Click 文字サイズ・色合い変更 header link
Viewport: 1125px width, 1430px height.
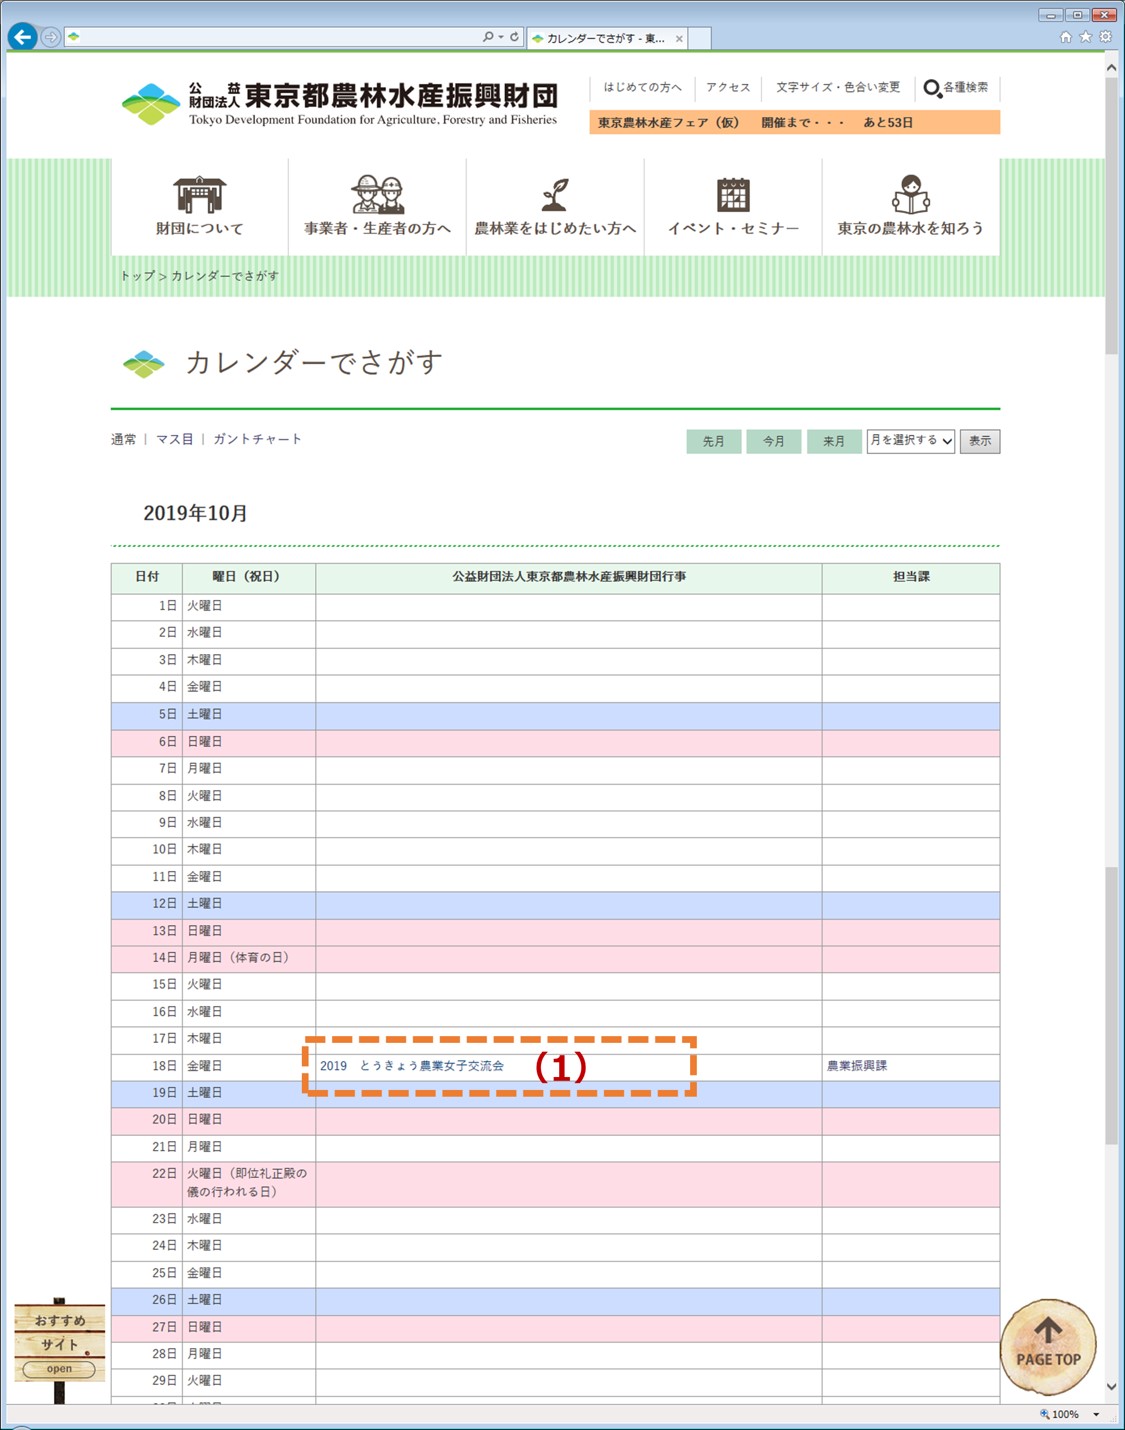[838, 87]
